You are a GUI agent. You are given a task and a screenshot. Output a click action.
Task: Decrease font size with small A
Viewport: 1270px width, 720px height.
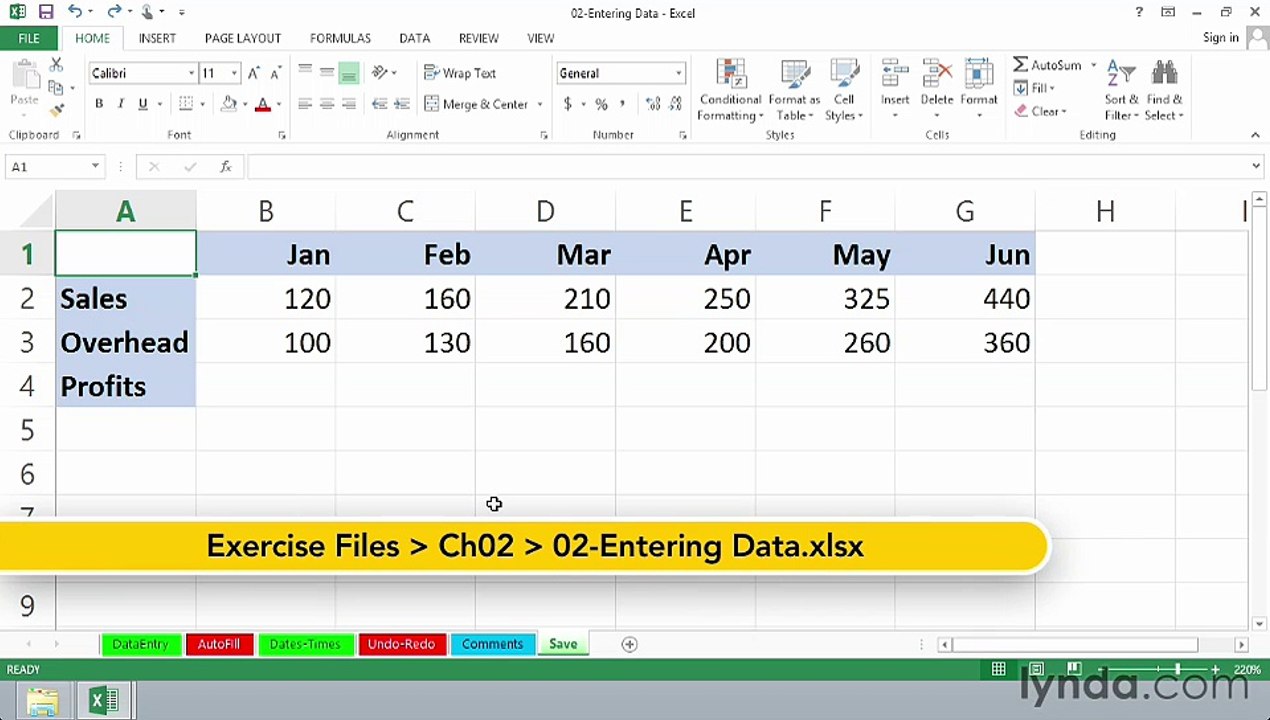coord(276,73)
